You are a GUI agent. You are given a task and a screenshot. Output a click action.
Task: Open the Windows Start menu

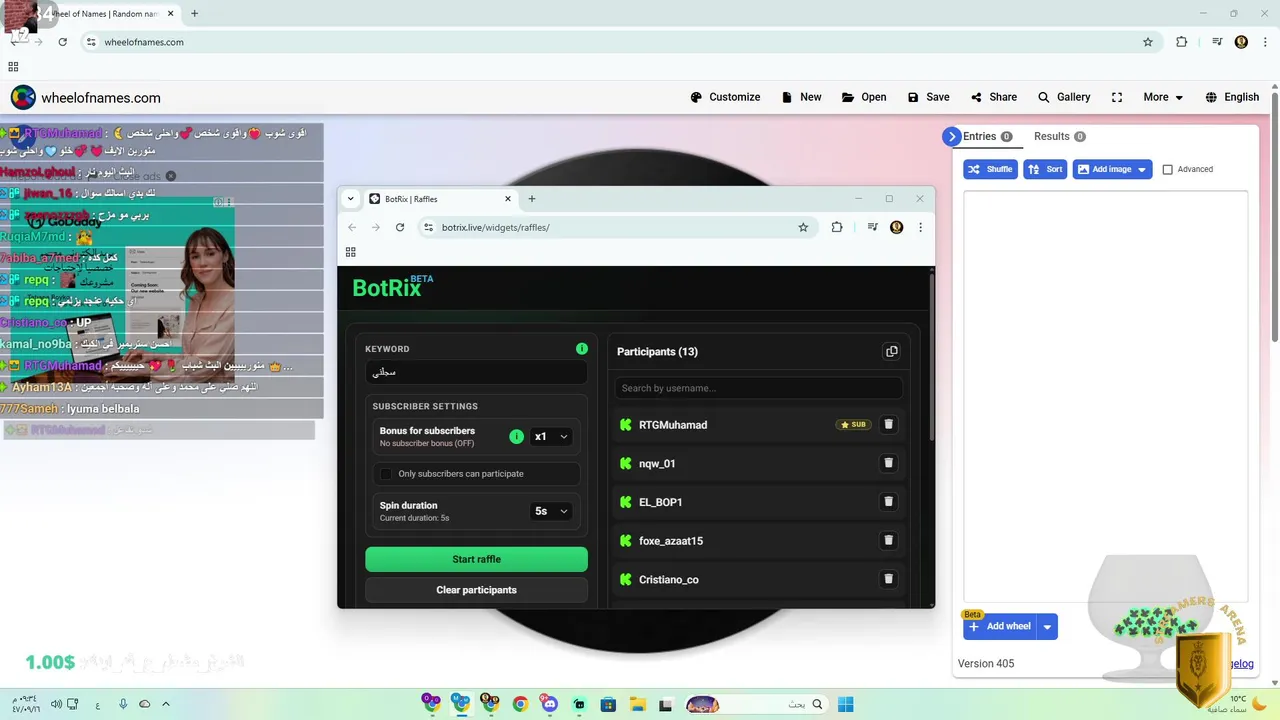point(845,704)
